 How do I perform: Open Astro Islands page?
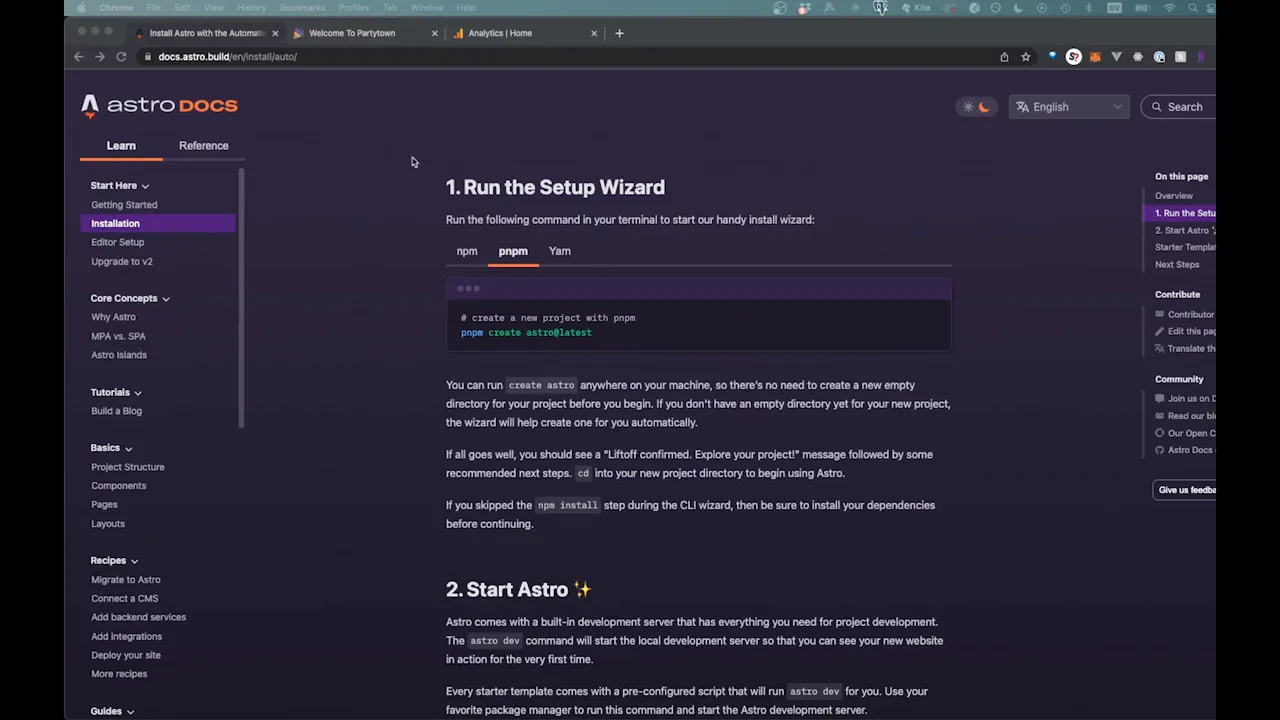pos(118,355)
